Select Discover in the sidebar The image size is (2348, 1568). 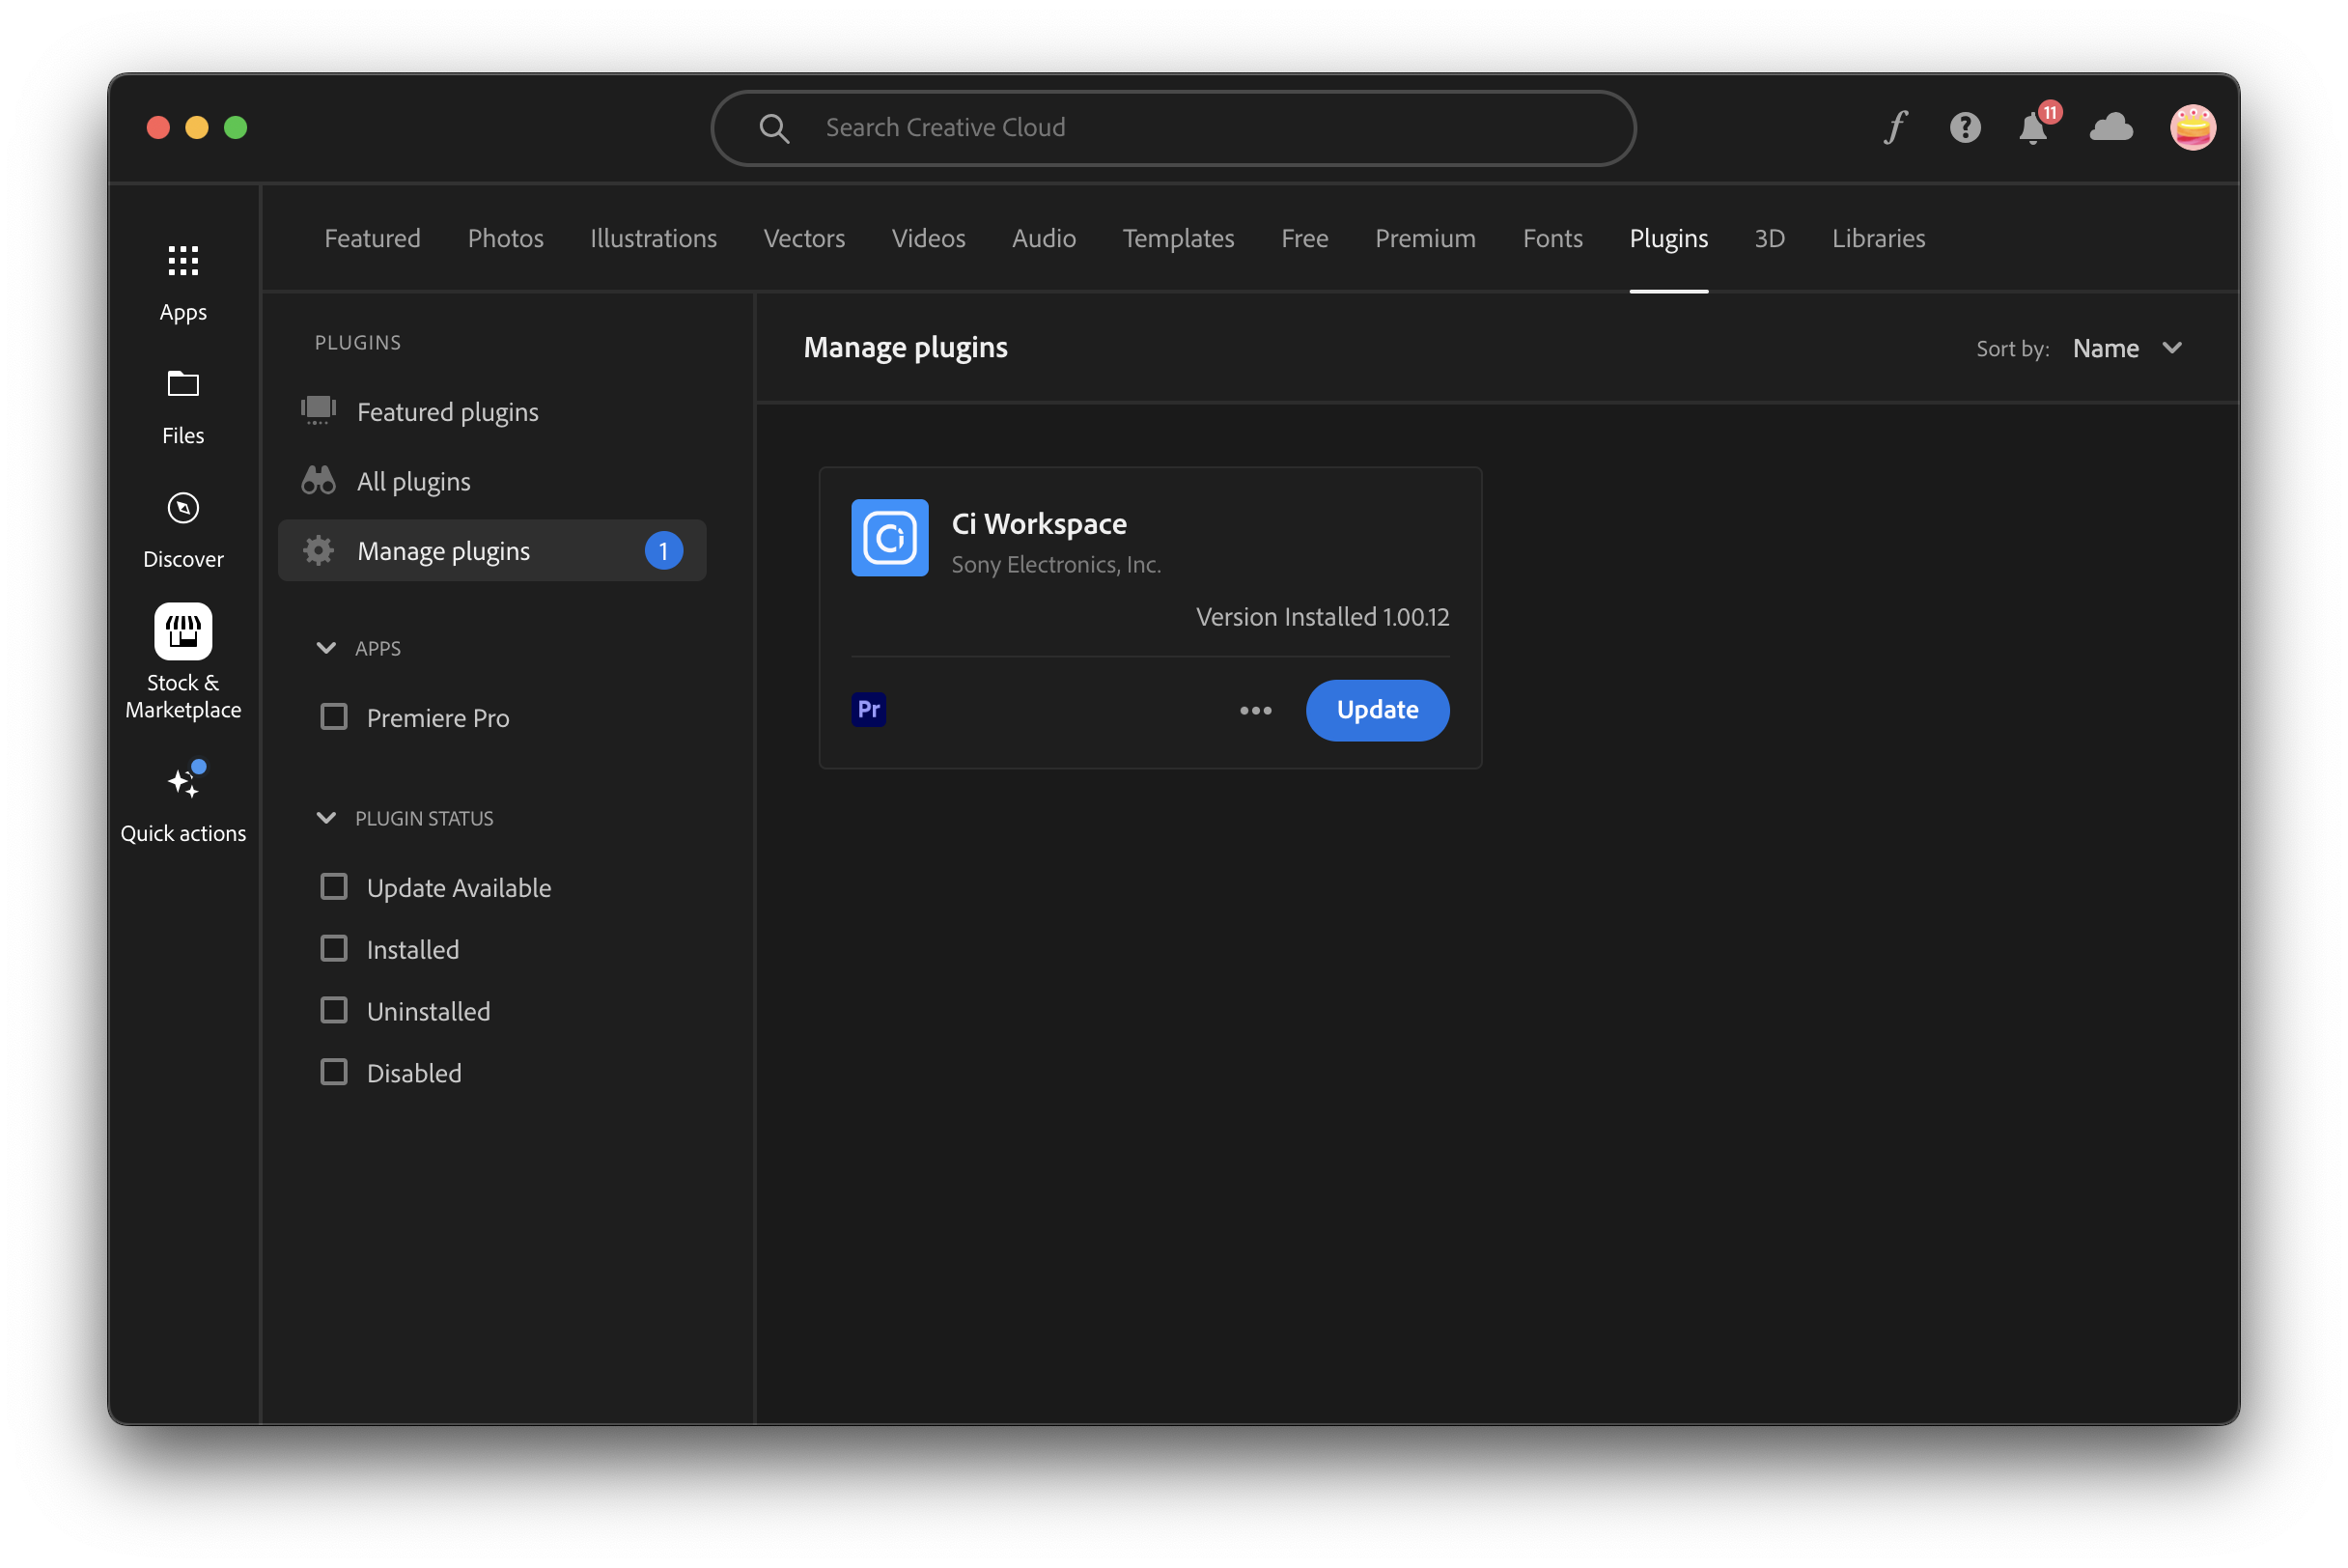tap(182, 528)
